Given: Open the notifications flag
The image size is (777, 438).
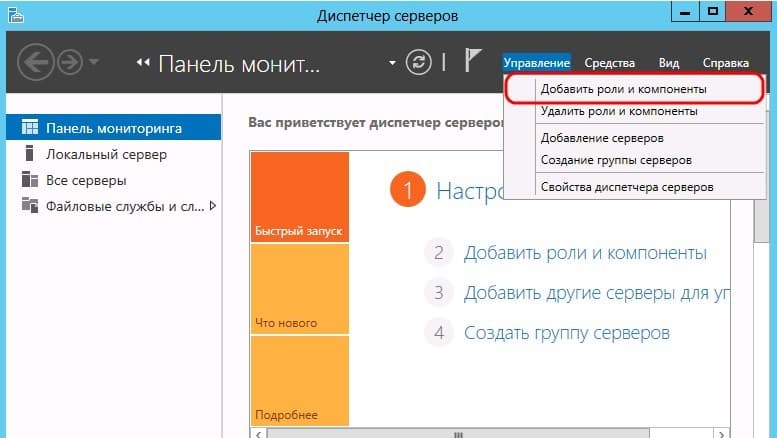Looking at the screenshot, I should click(x=472, y=60).
